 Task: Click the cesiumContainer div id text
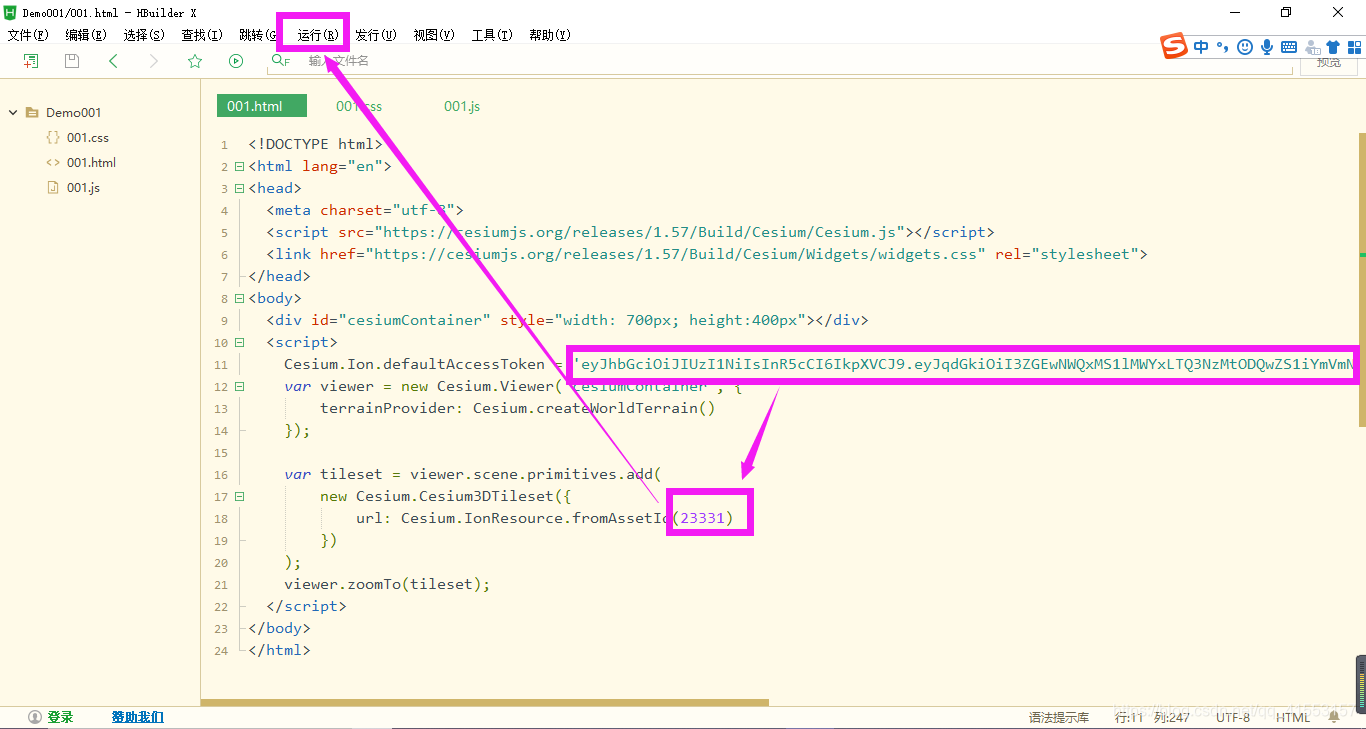415,321
